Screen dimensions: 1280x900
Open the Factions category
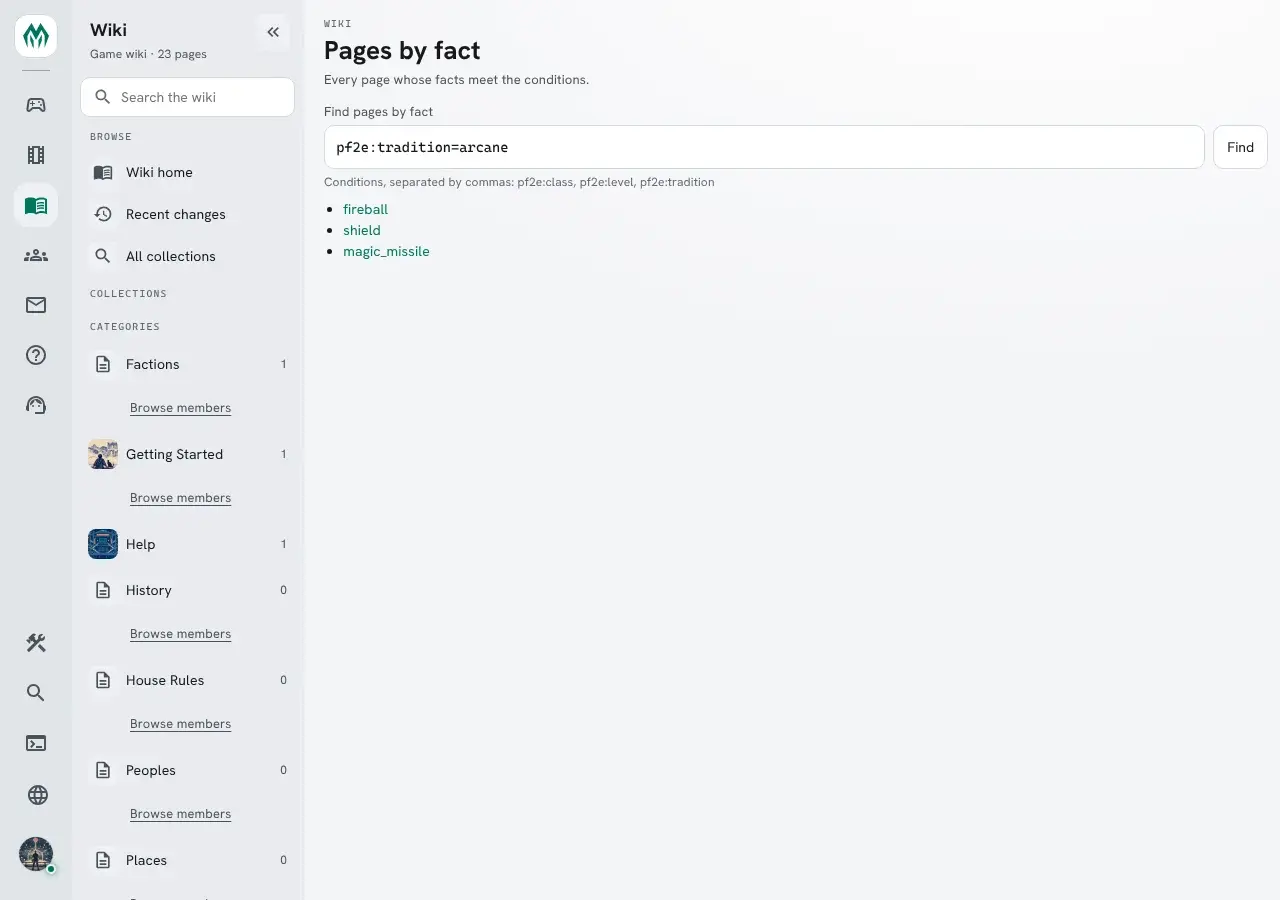pyautogui.click(x=188, y=364)
